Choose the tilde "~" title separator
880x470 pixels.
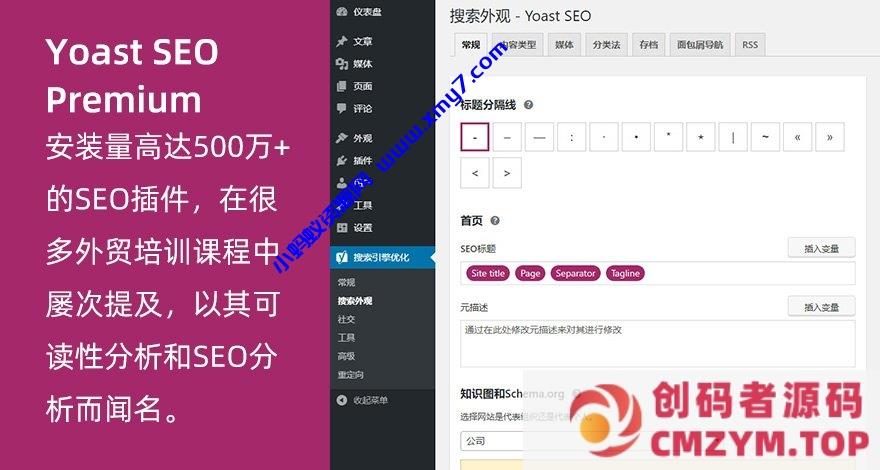765,137
